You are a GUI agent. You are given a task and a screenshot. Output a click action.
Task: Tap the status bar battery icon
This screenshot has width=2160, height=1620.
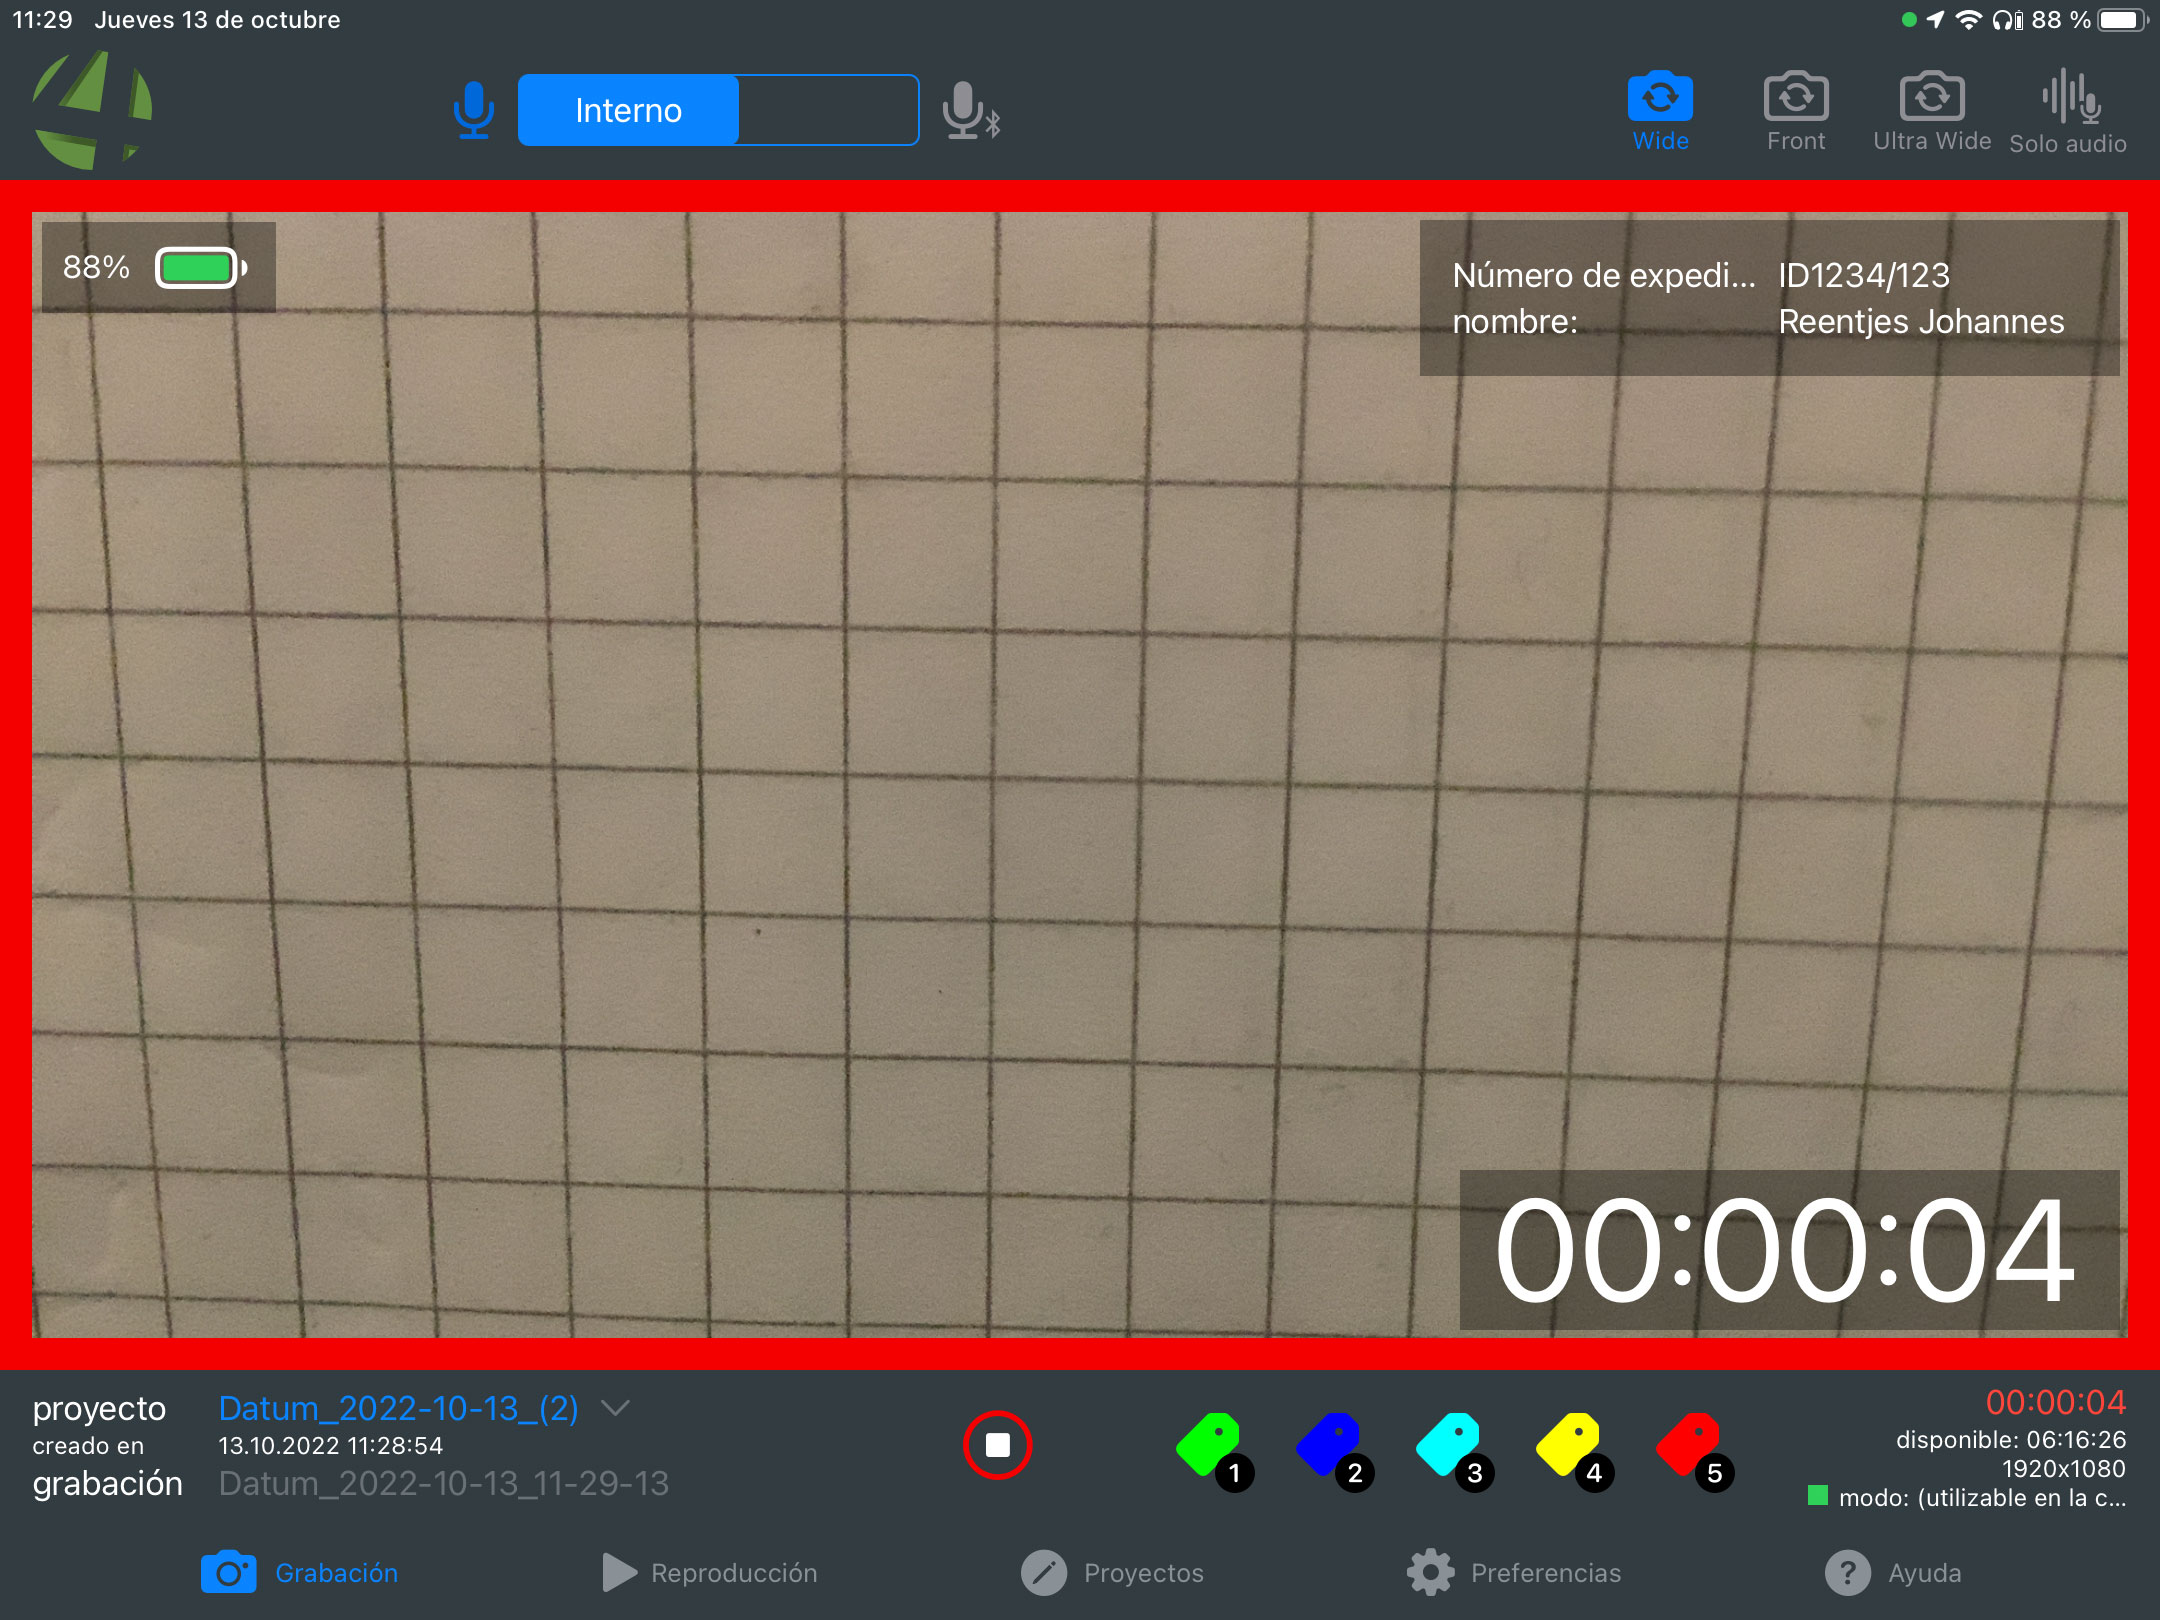[x=2123, y=20]
